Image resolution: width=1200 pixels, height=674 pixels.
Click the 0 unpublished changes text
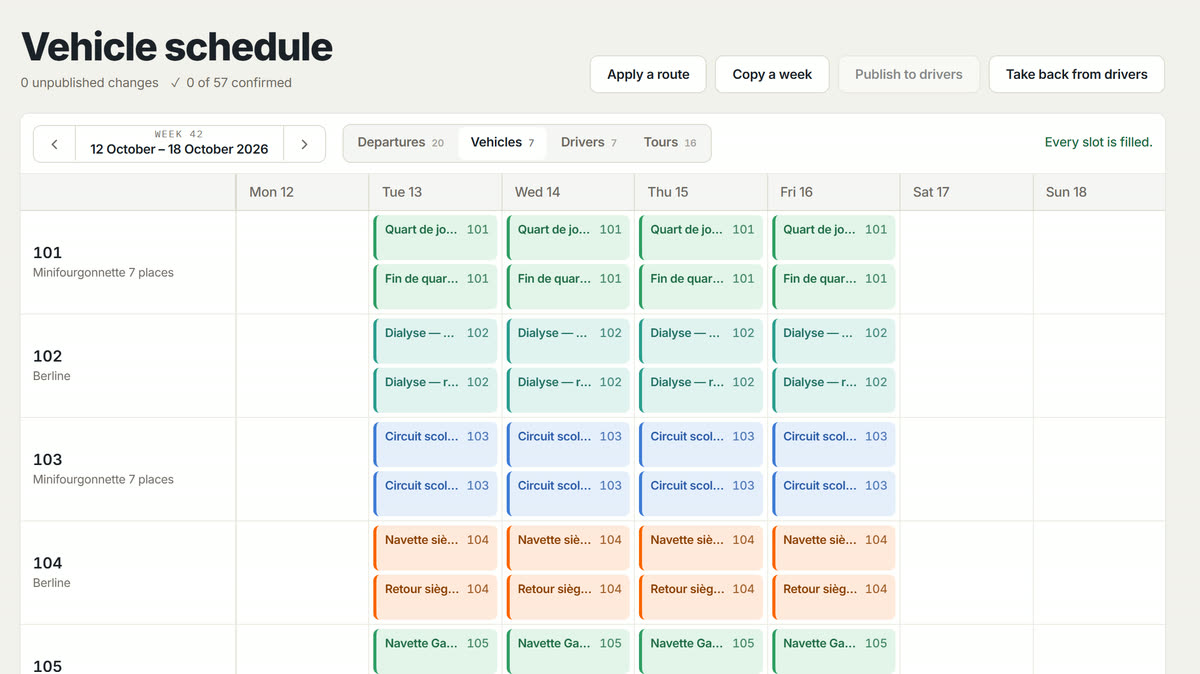[x=89, y=83]
